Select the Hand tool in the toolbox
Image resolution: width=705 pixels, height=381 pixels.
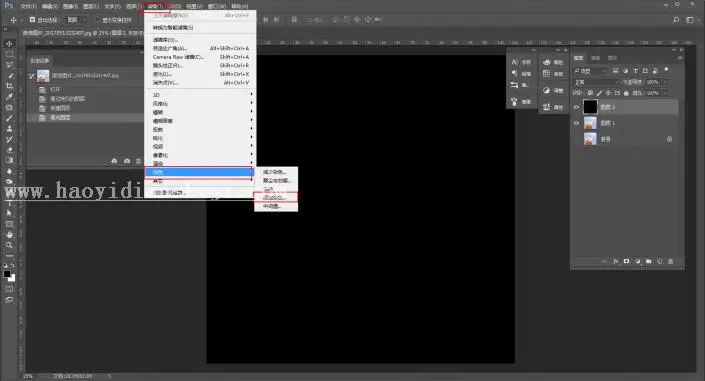pyautogui.click(x=9, y=234)
